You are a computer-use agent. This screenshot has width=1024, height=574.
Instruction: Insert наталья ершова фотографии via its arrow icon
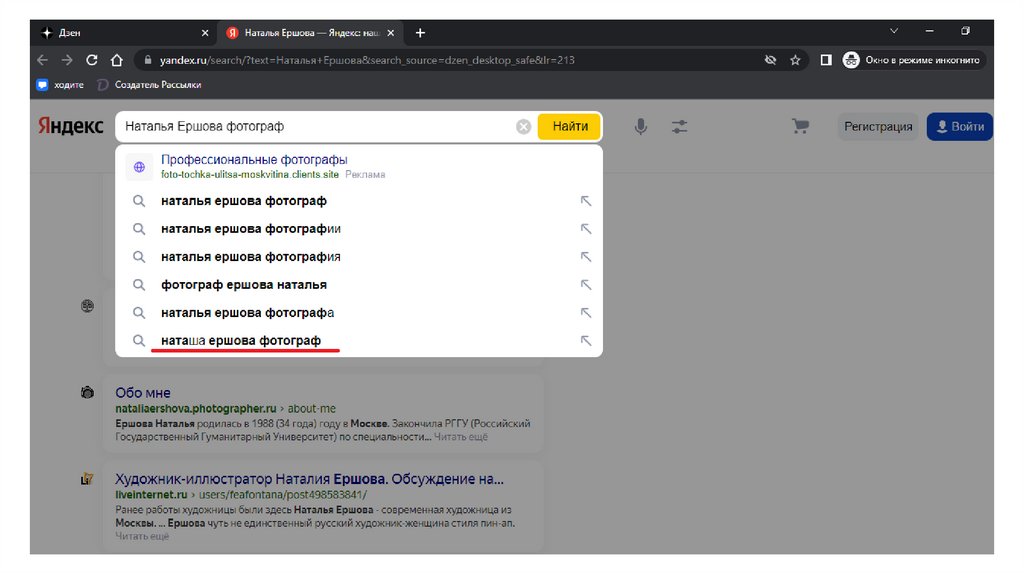pyautogui.click(x=586, y=229)
